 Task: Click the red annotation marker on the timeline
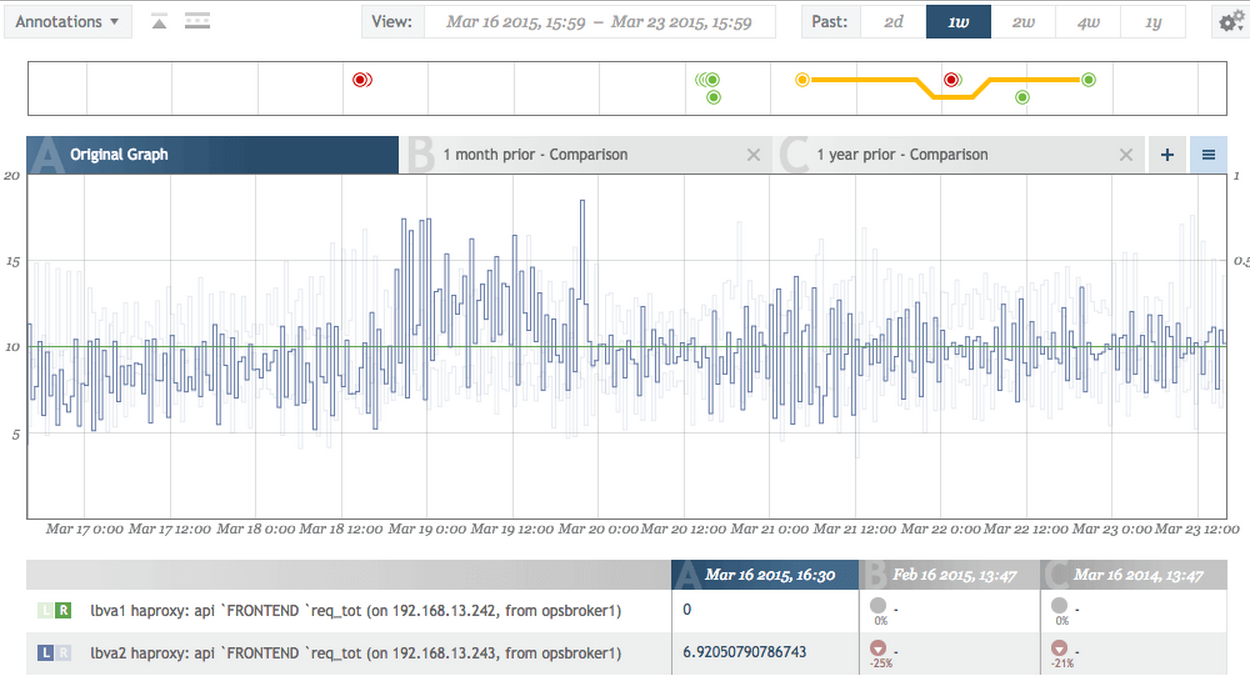tap(361, 78)
